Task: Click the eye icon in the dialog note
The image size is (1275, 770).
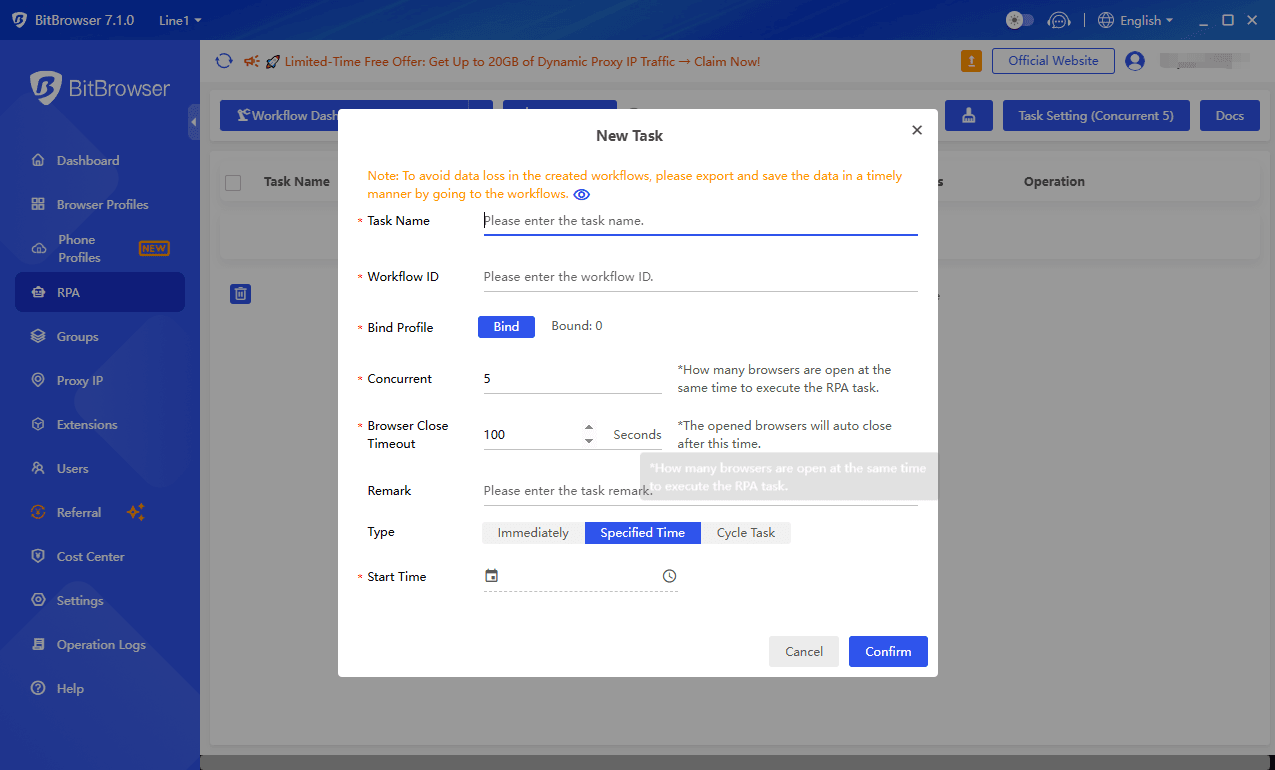Action: [x=582, y=194]
